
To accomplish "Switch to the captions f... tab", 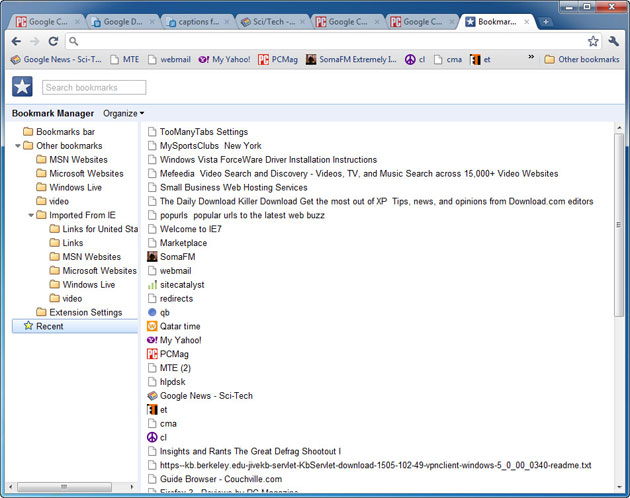I will tap(196, 22).
